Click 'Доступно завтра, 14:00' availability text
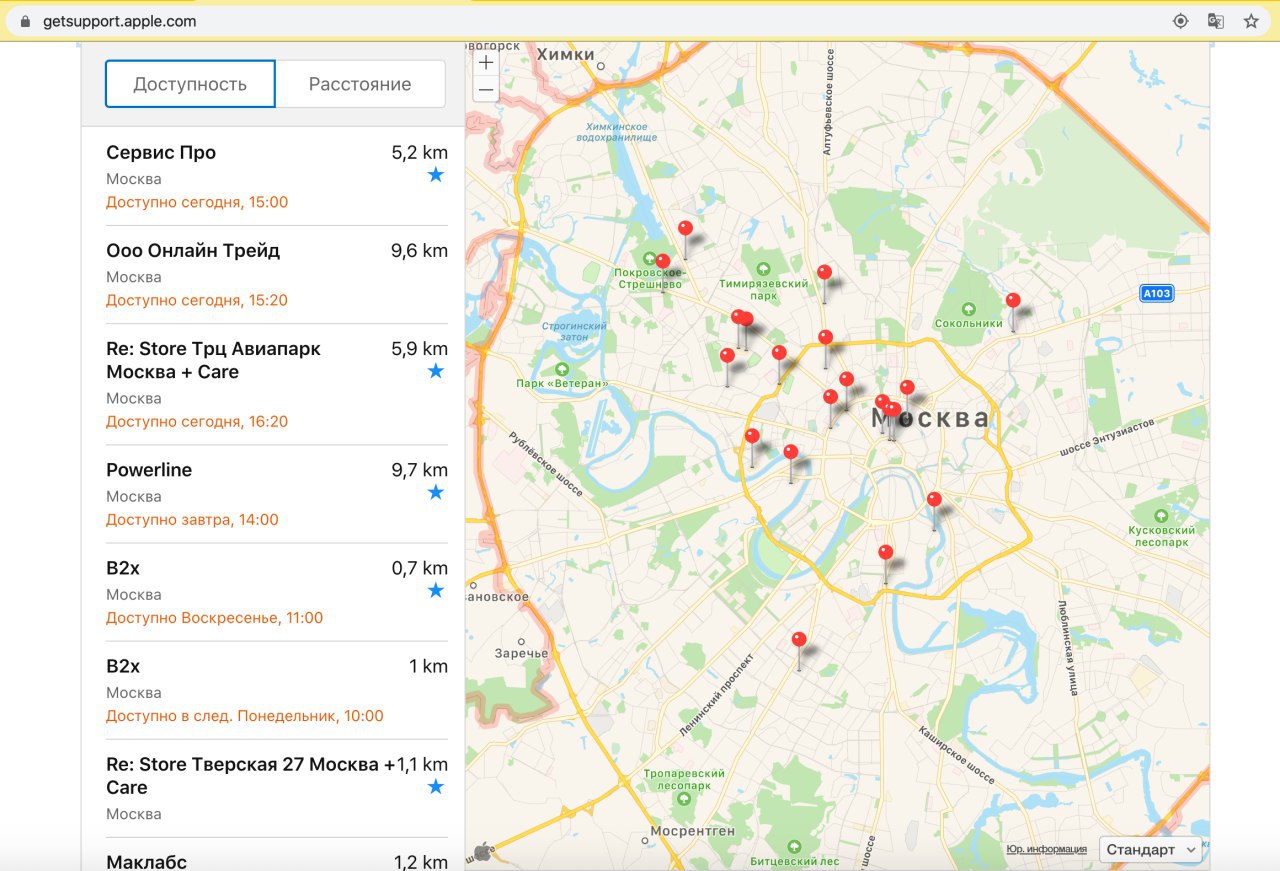1280x871 pixels. (x=192, y=519)
